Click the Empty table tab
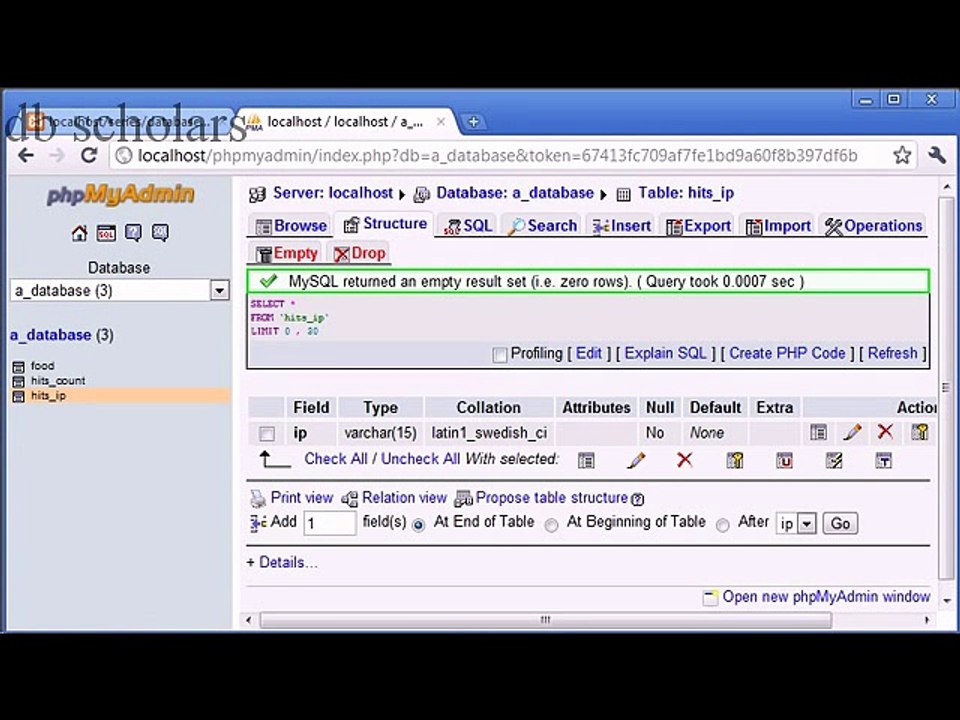The image size is (960, 720). 287,253
